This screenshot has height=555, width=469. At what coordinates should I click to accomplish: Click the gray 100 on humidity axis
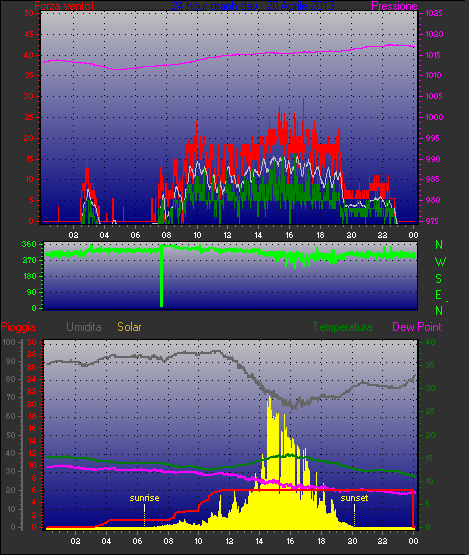tap(8, 342)
